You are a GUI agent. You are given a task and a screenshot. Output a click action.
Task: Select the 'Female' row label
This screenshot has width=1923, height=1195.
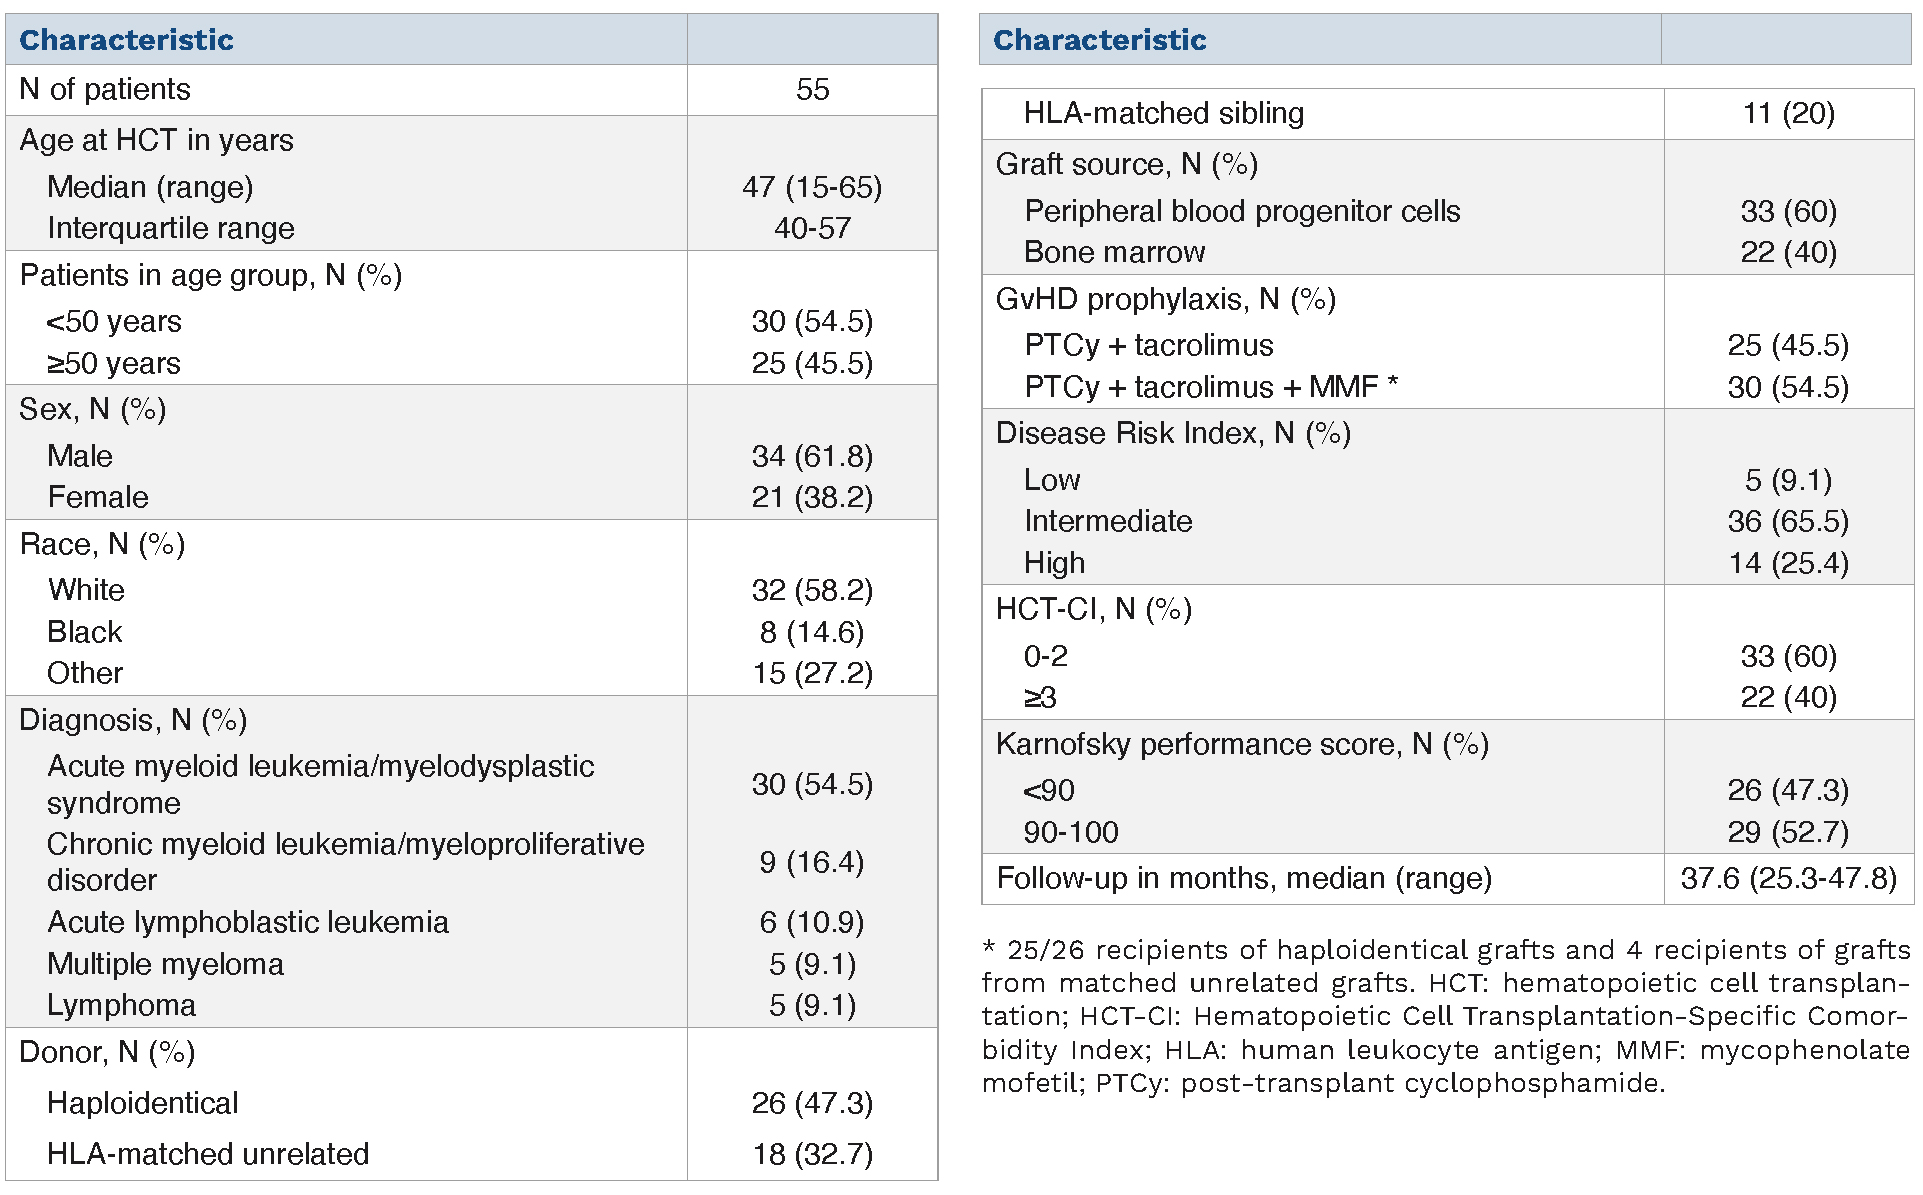(x=98, y=497)
